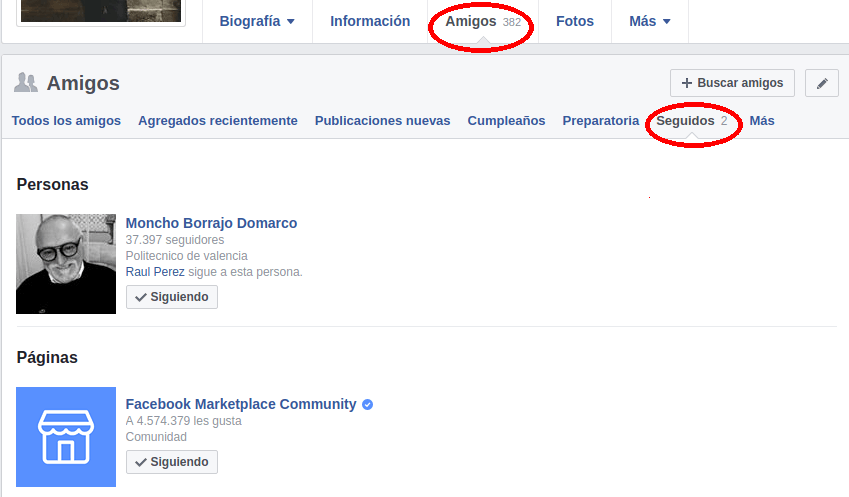Click the pencil edit icon button
The image size is (849, 497).
tap(821, 83)
